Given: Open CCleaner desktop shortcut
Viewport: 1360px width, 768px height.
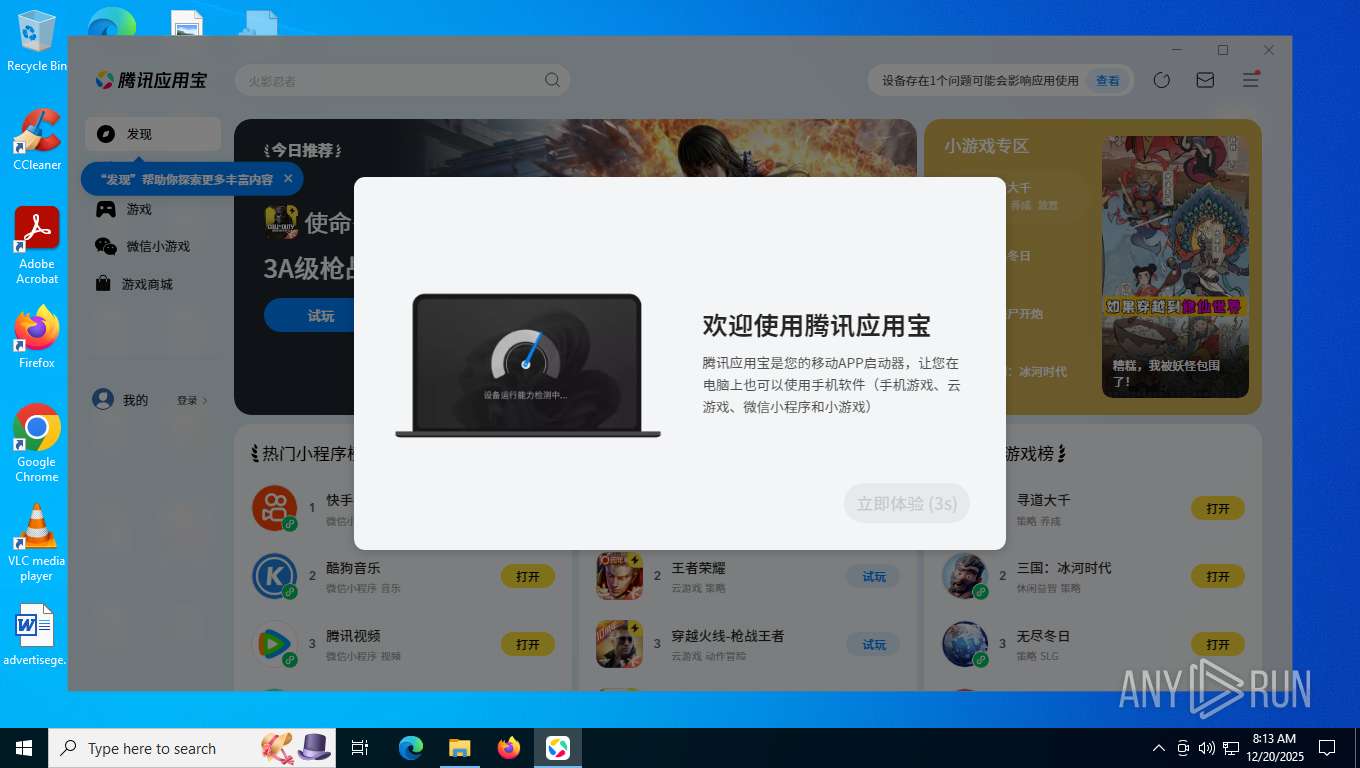Looking at the screenshot, I should [37, 140].
